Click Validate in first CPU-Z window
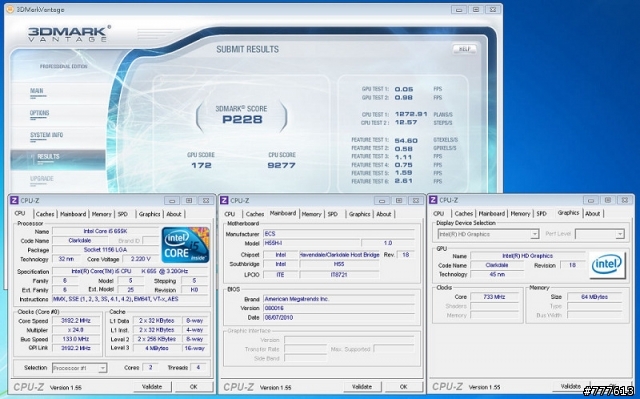 click(152, 386)
